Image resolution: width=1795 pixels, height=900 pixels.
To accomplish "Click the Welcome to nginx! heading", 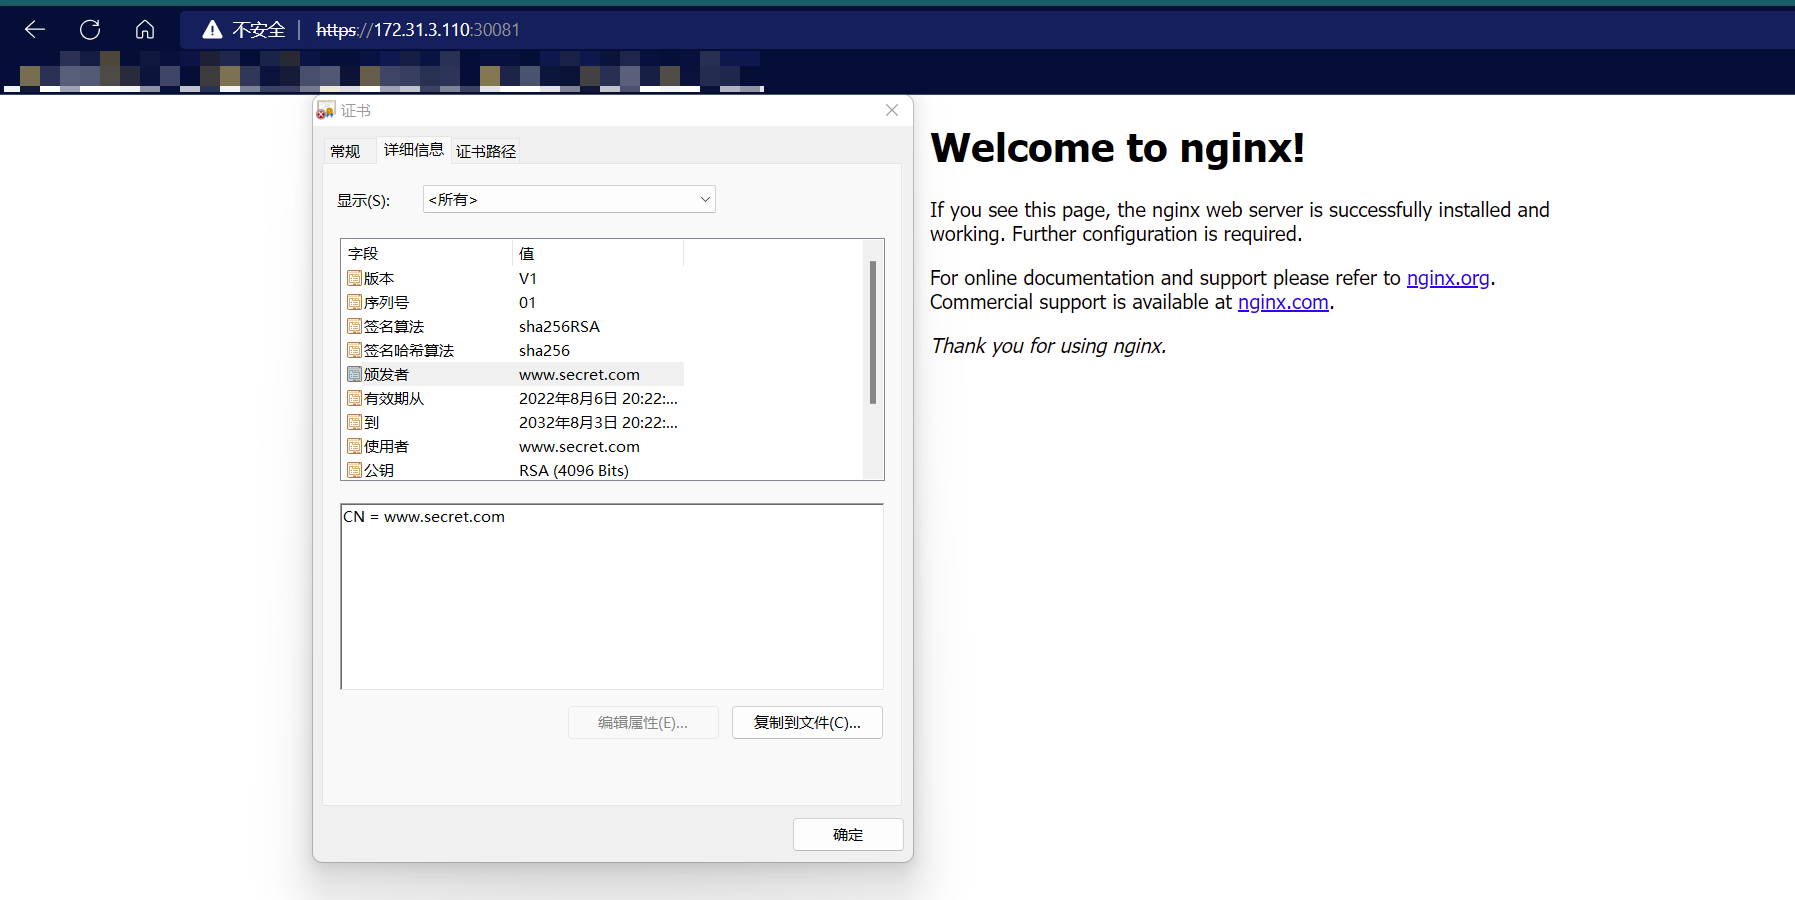I will click(x=1117, y=148).
